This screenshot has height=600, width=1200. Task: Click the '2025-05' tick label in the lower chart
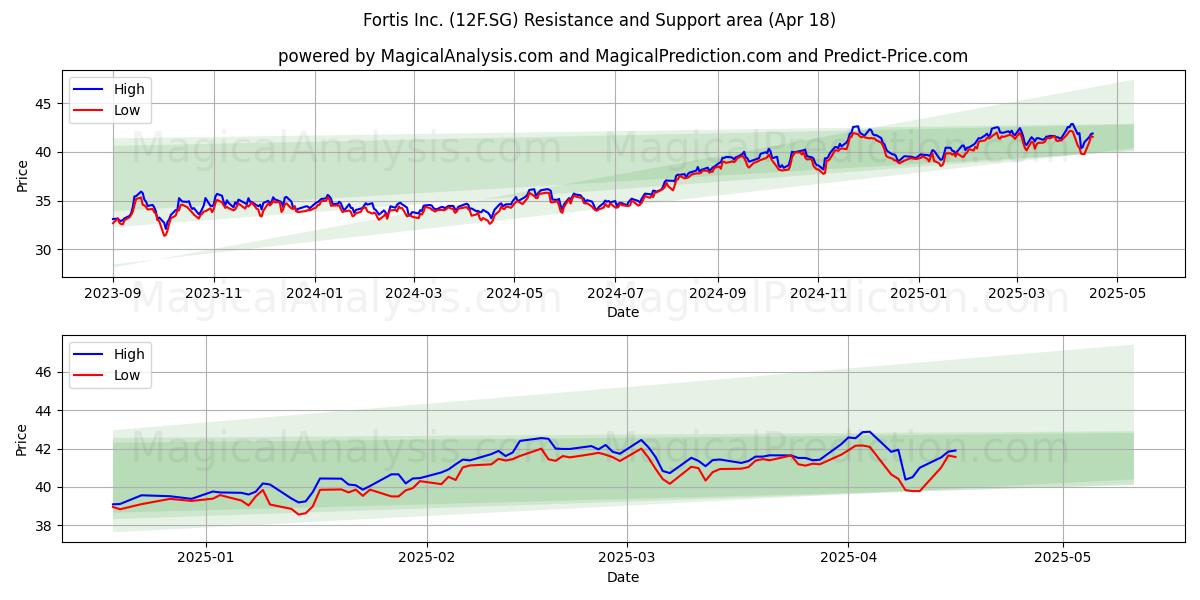pyautogui.click(x=1062, y=558)
